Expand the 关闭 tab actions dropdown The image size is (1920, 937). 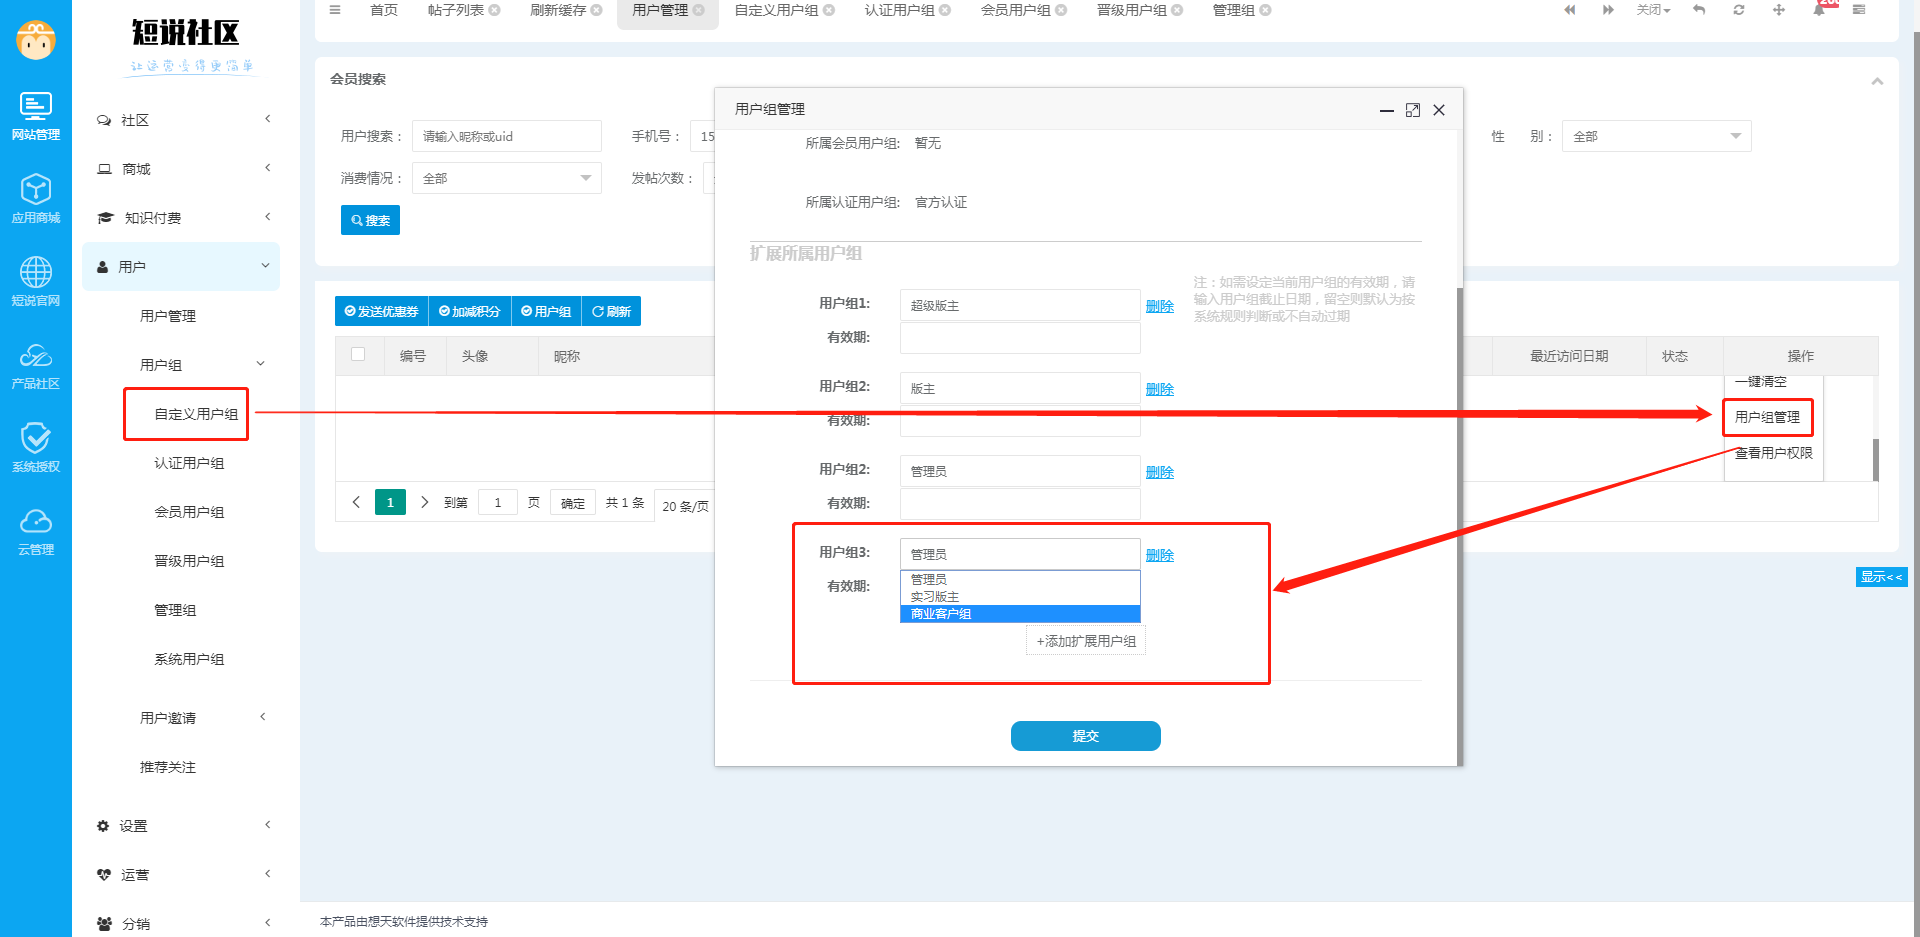1653,10
